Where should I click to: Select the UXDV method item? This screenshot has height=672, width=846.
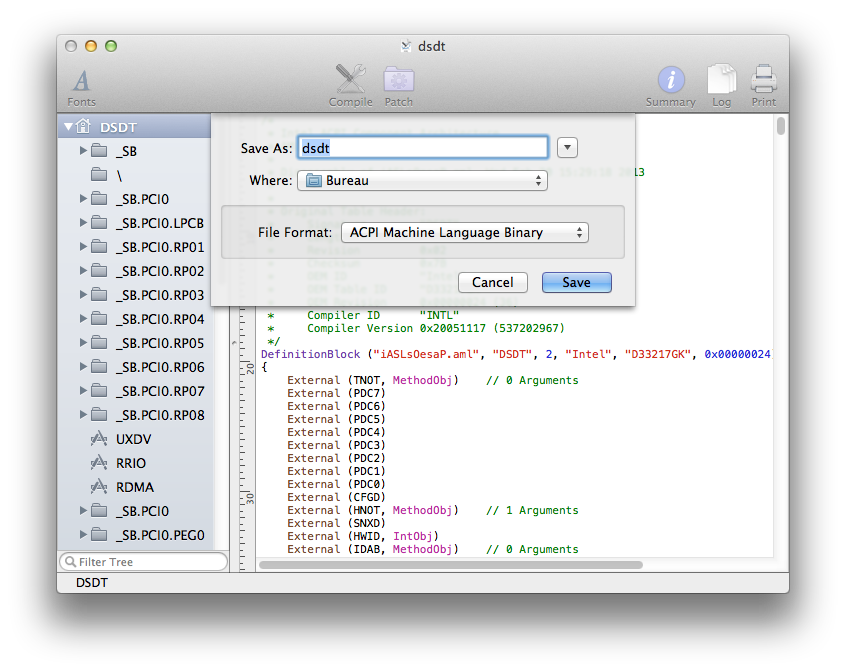pyautogui.click(x=133, y=439)
